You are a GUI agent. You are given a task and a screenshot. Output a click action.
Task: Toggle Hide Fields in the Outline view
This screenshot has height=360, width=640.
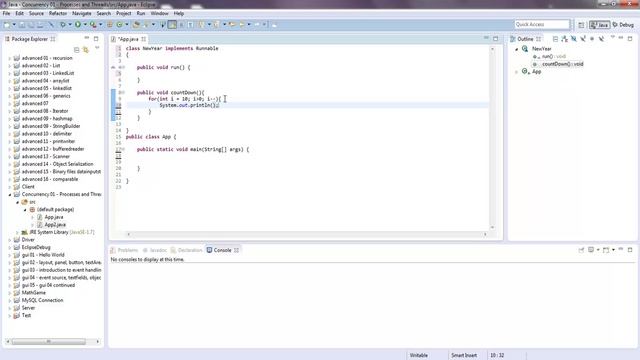[x=574, y=39]
